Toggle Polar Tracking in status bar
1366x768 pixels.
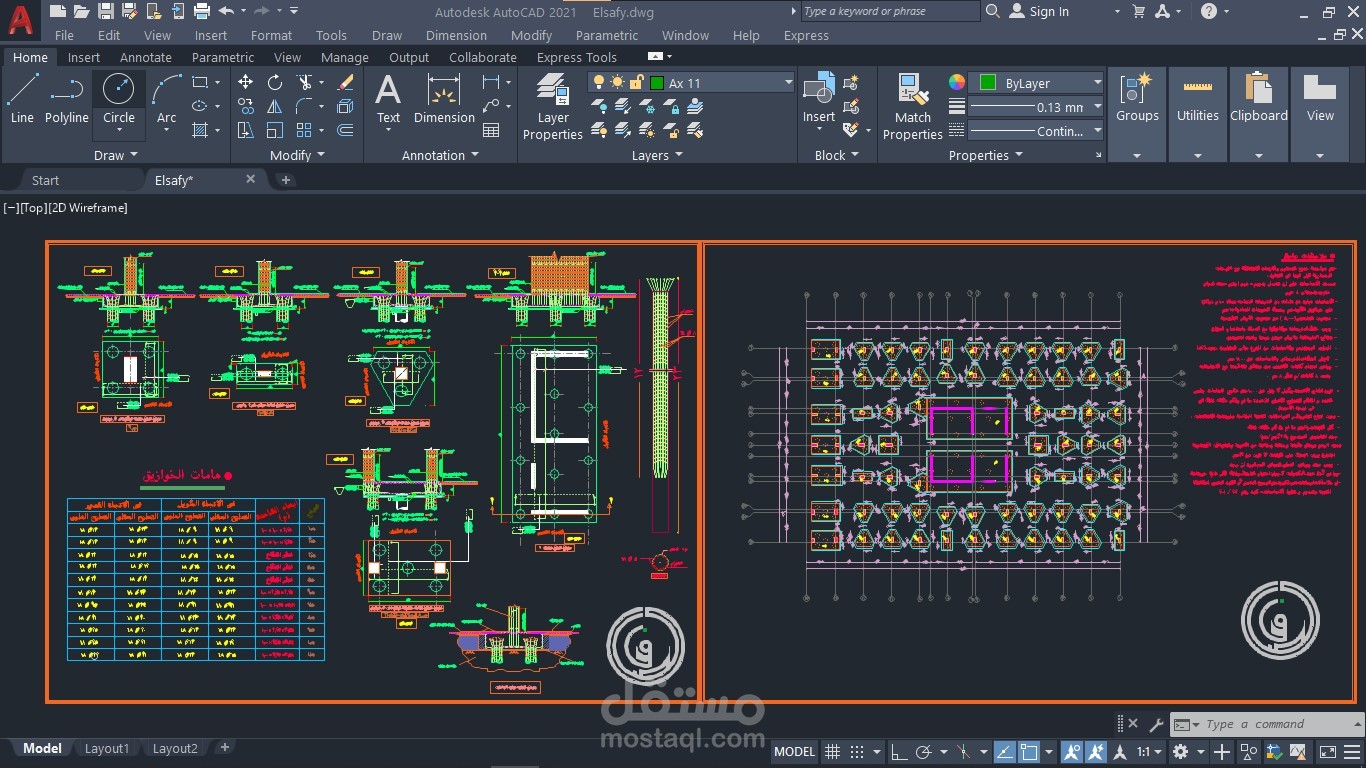(x=924, y=752)
